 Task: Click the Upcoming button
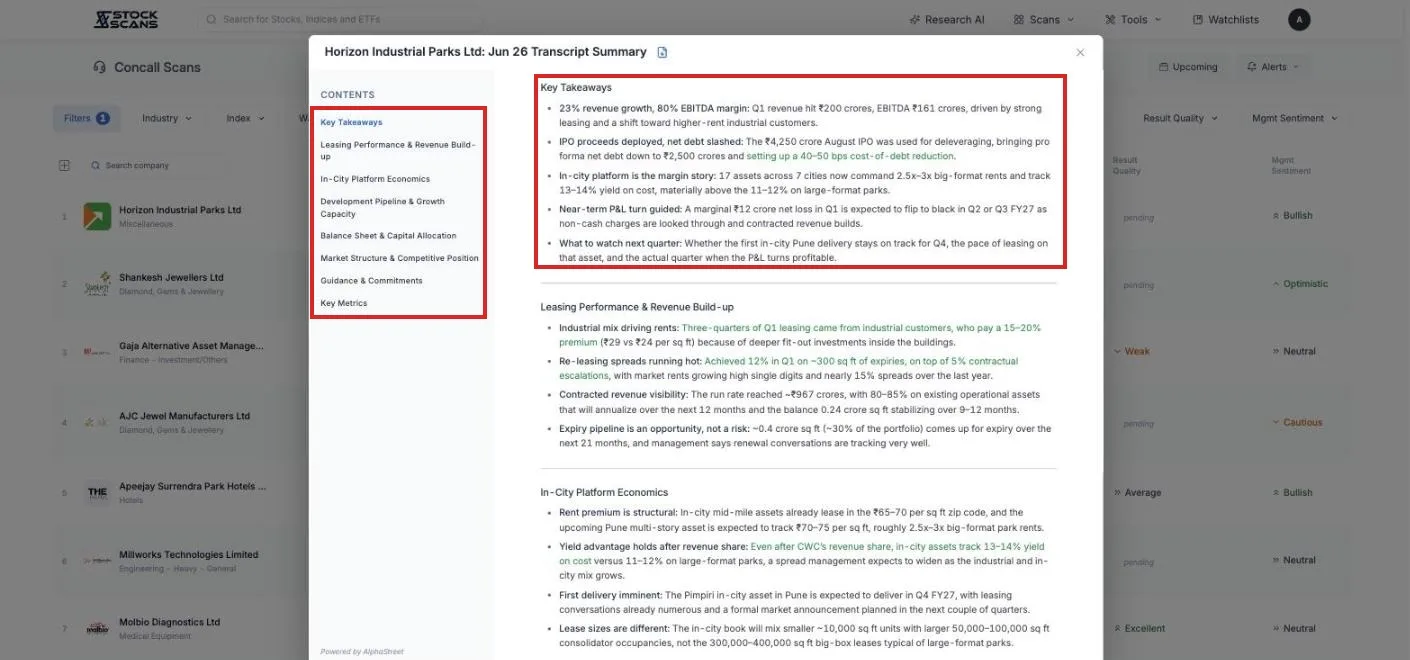[x=1188, y=67]
